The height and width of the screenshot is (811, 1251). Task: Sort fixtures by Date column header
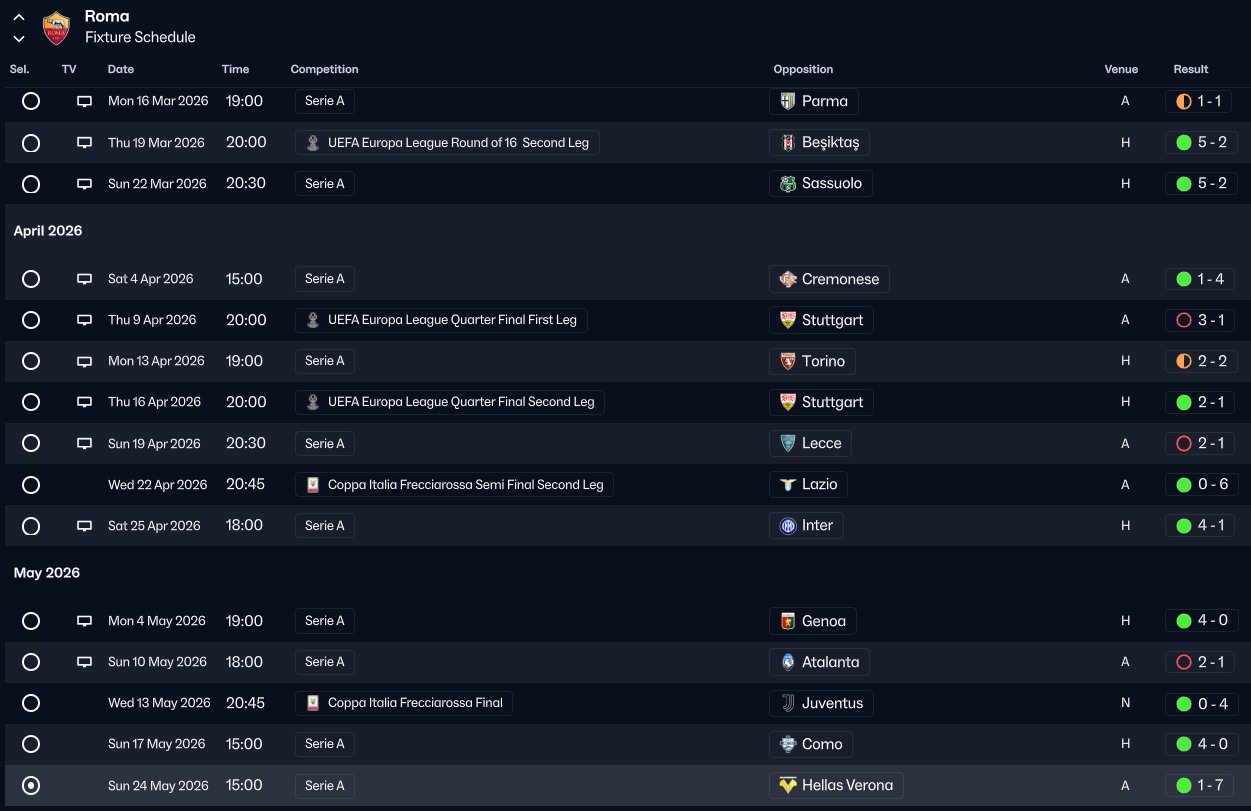point(121,69)
